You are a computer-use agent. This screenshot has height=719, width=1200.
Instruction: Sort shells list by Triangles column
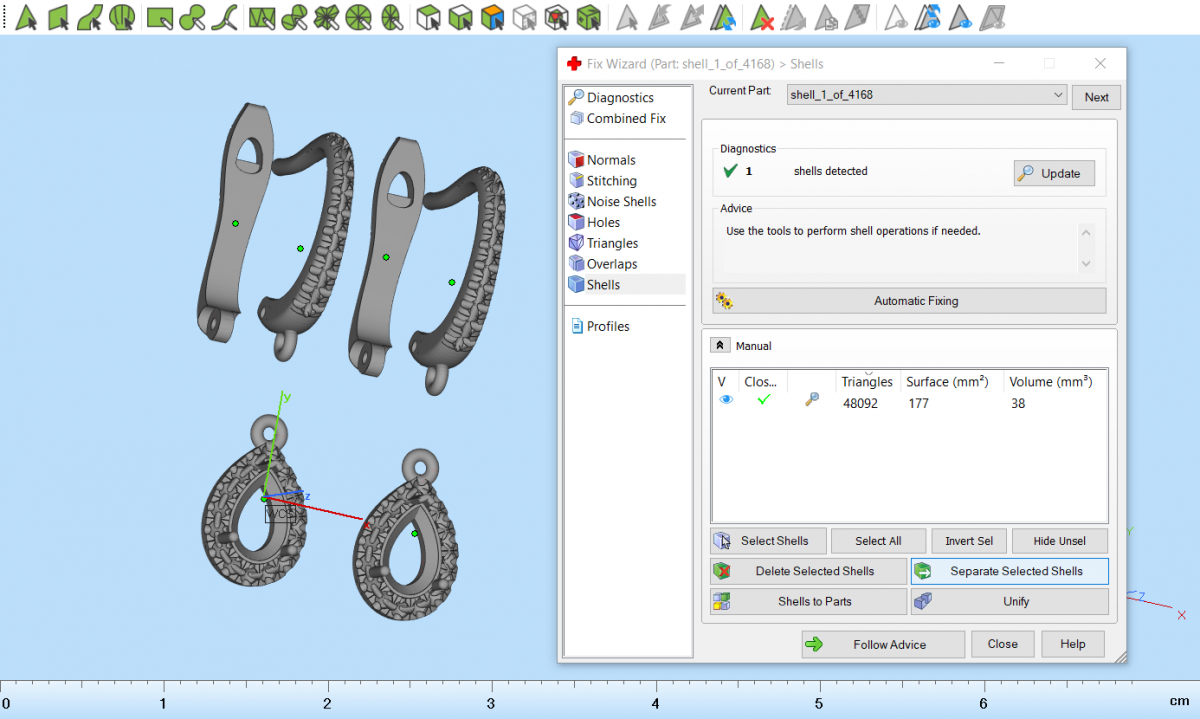click(866, 382)
